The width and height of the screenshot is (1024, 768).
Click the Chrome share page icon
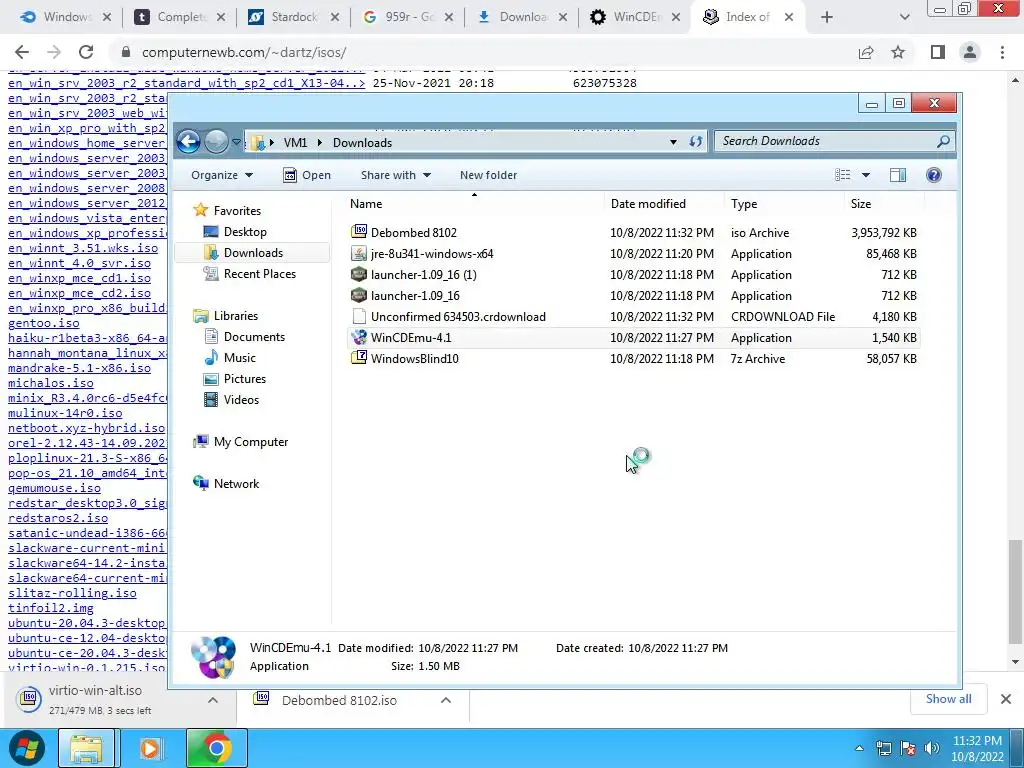coord(866,52)
